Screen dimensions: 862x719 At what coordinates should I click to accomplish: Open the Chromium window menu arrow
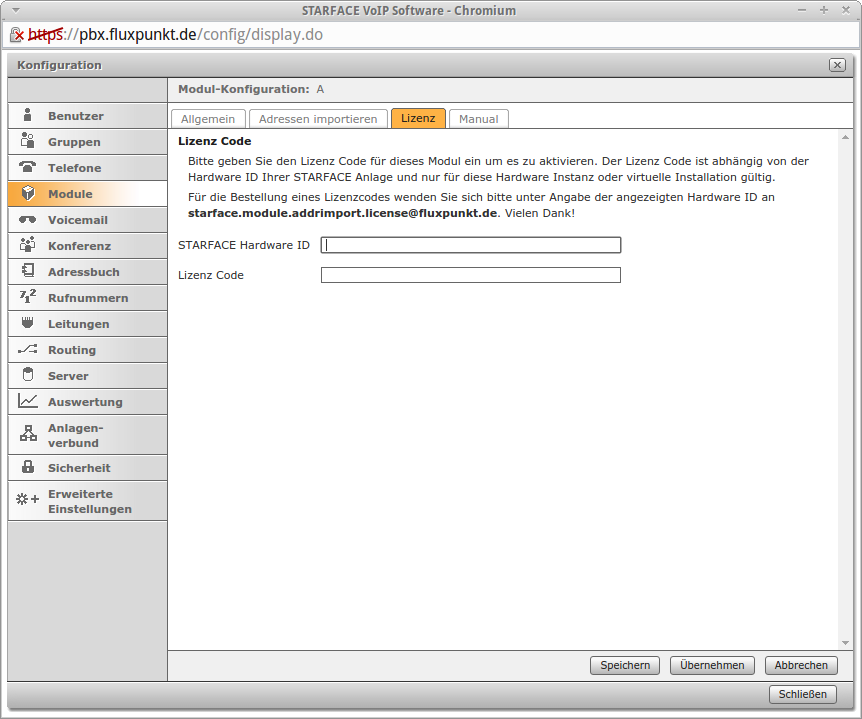click(x=16, y=10)
